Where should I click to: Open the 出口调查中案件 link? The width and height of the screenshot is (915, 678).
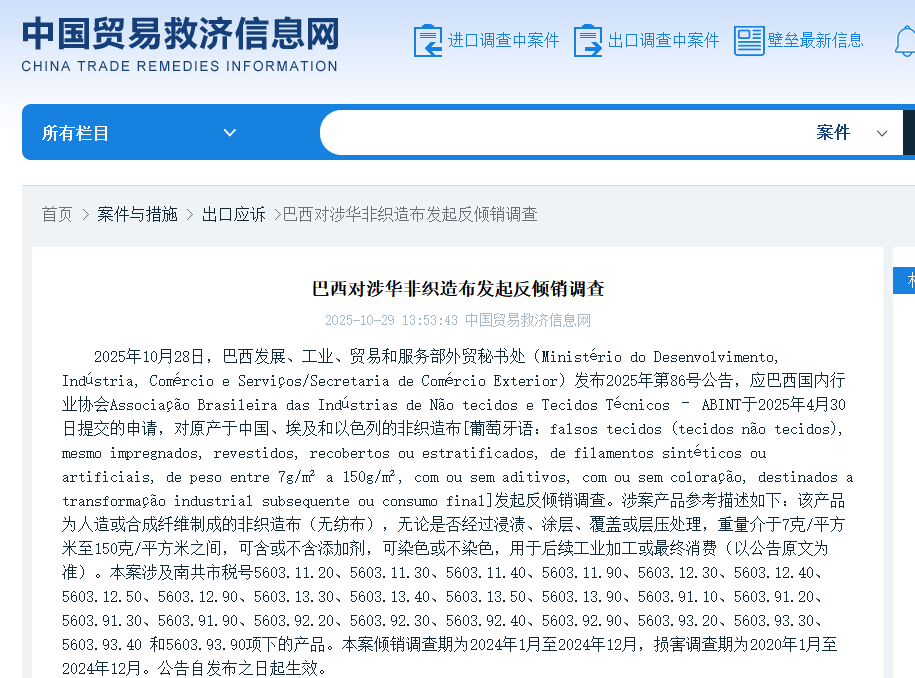coord(663,41)
